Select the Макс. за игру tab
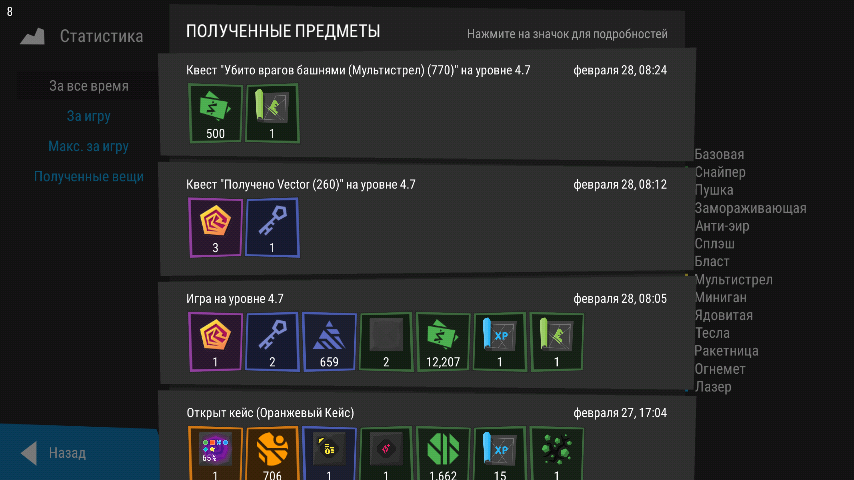This screenshot has height=480, width=854. pos(88,146)
